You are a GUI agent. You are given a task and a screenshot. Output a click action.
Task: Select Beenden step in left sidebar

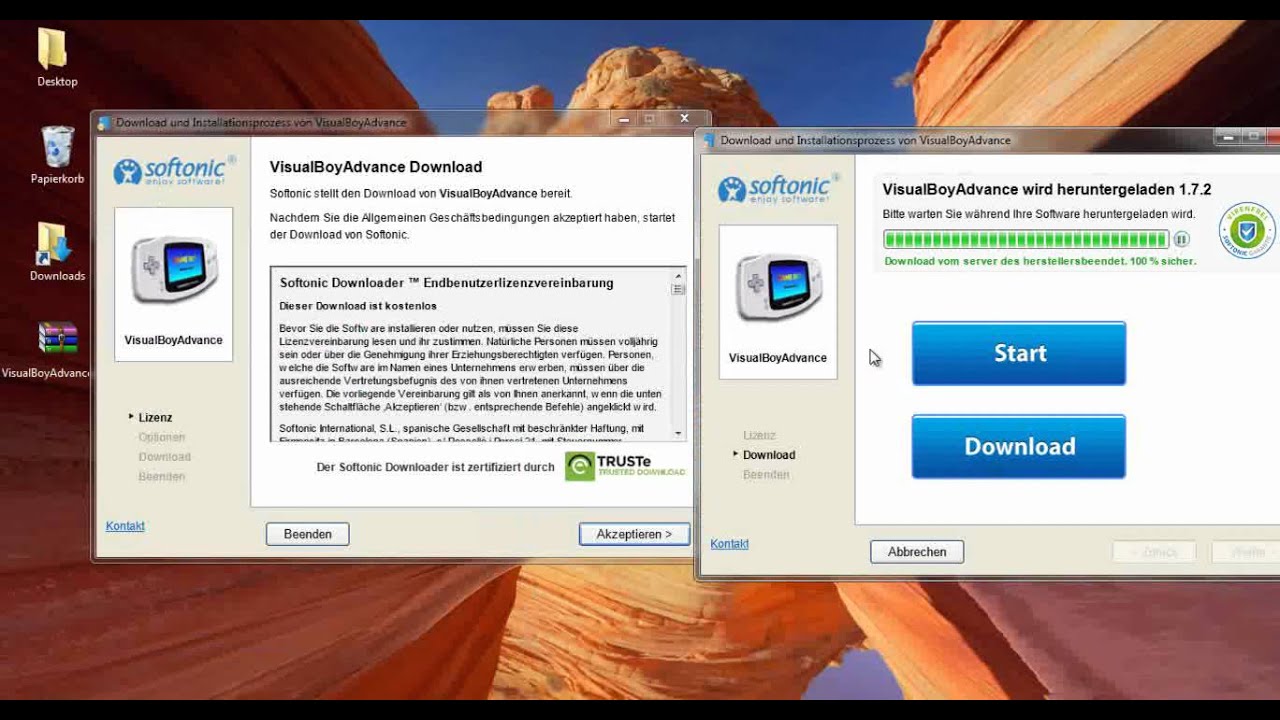[x=161, y=477]
